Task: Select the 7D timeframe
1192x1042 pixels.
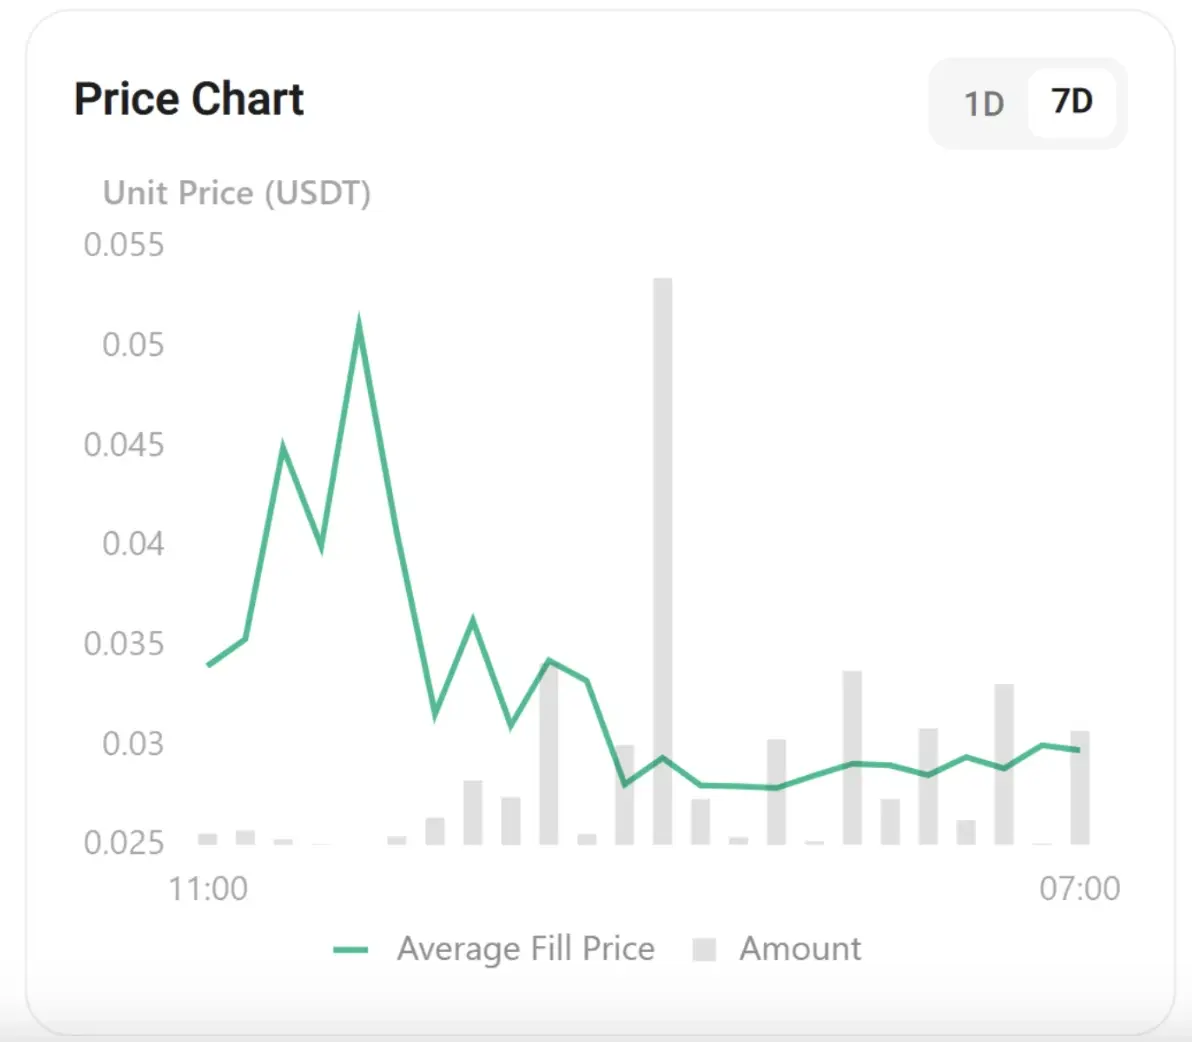Action: click(x=1072, y=103)
